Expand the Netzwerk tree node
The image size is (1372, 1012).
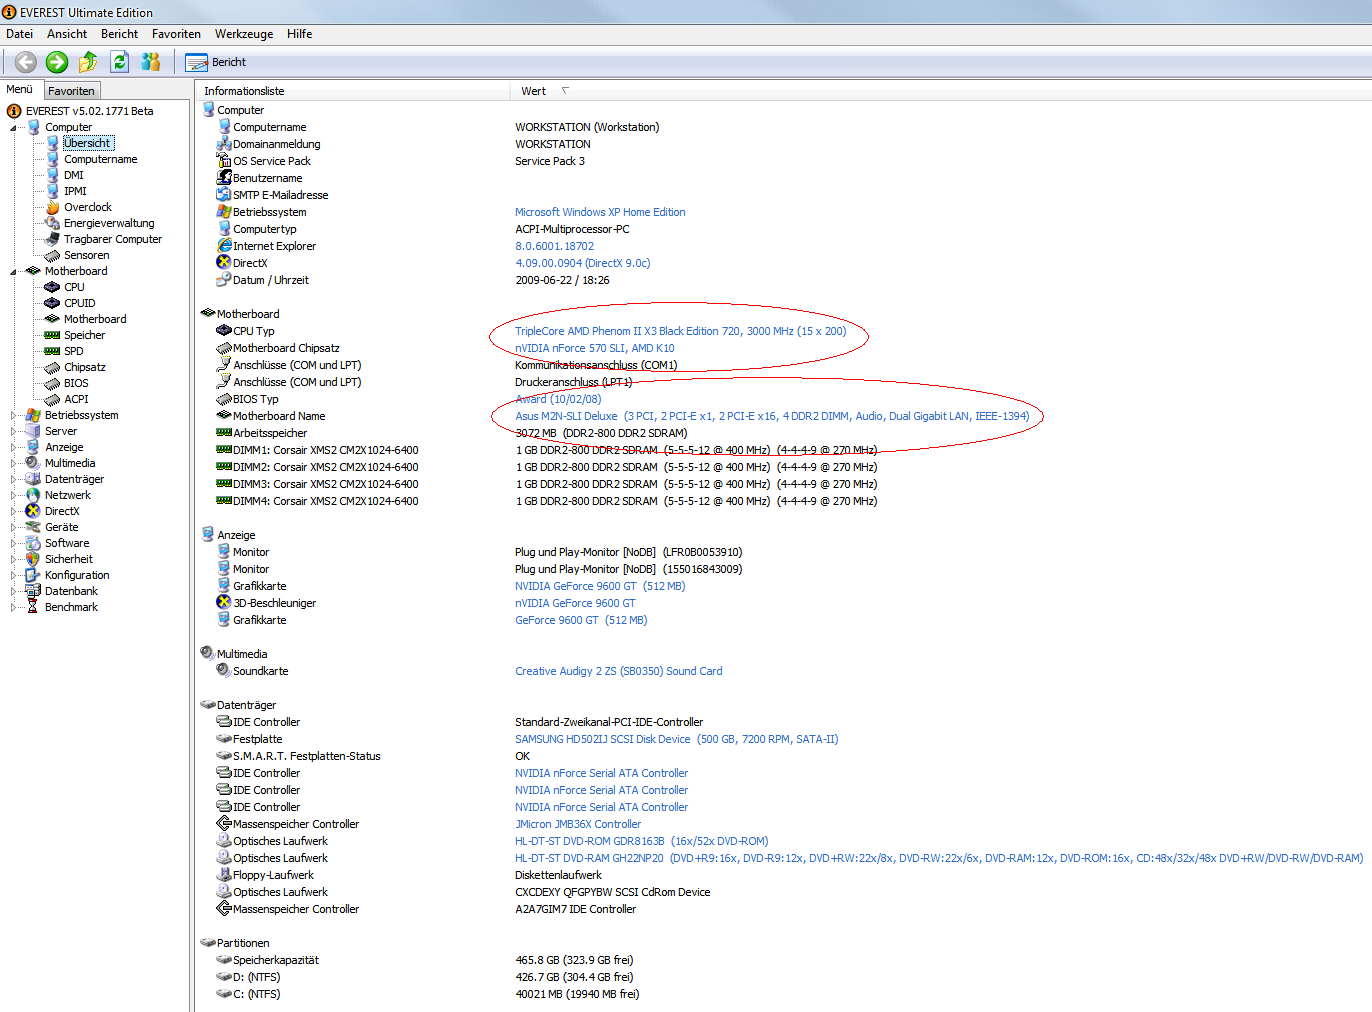point(14,496)
